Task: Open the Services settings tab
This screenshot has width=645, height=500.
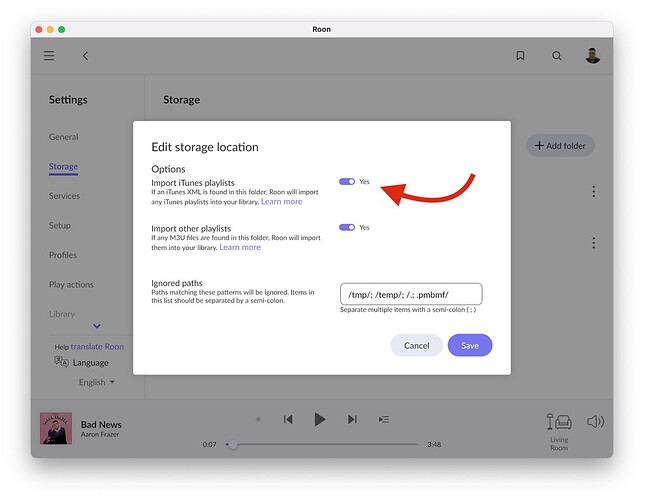Action: click(64, 196)
